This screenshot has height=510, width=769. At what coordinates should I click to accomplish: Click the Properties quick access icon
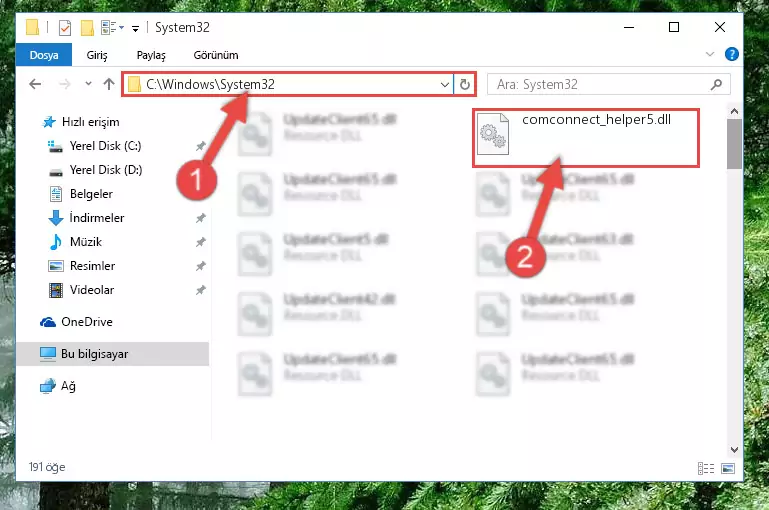pyautogui.click(x=65, y=28)
